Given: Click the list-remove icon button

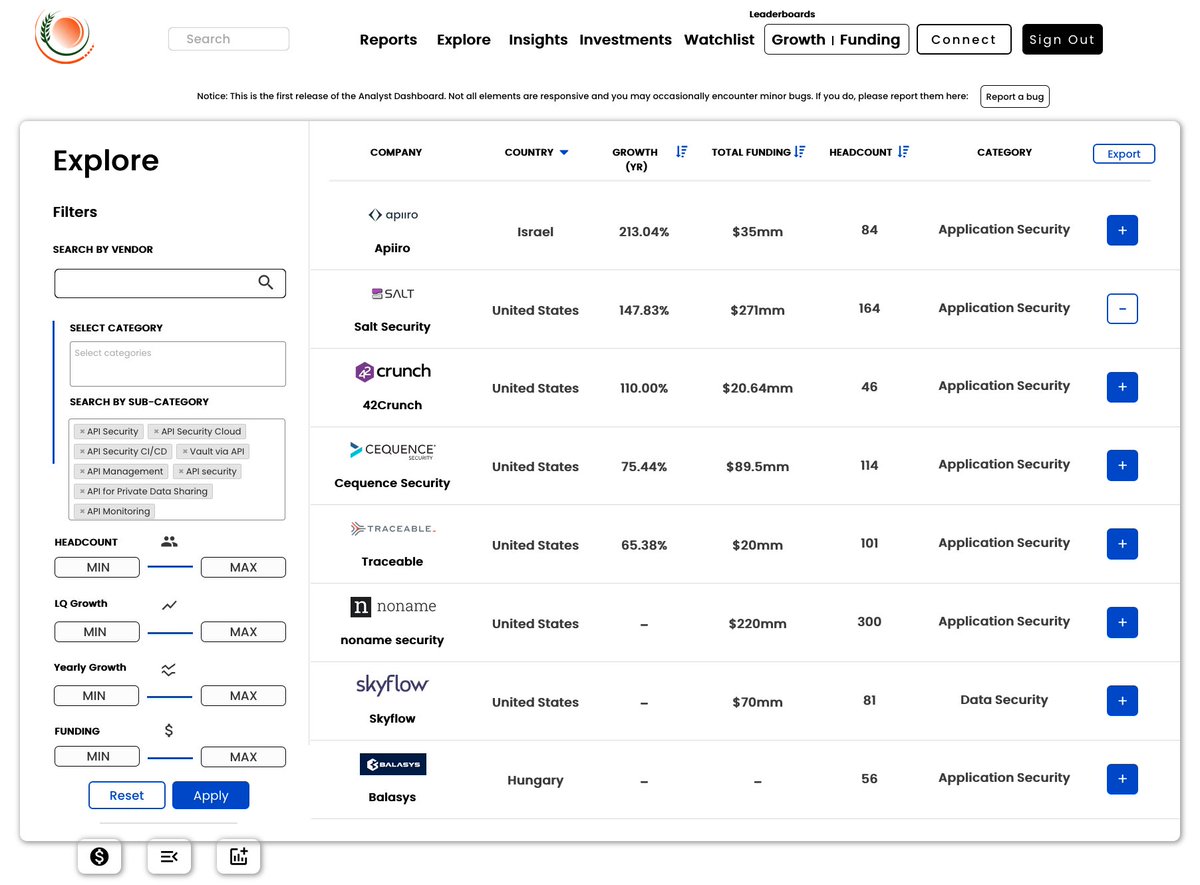Looking at the screenshot, I should point(169,856).
